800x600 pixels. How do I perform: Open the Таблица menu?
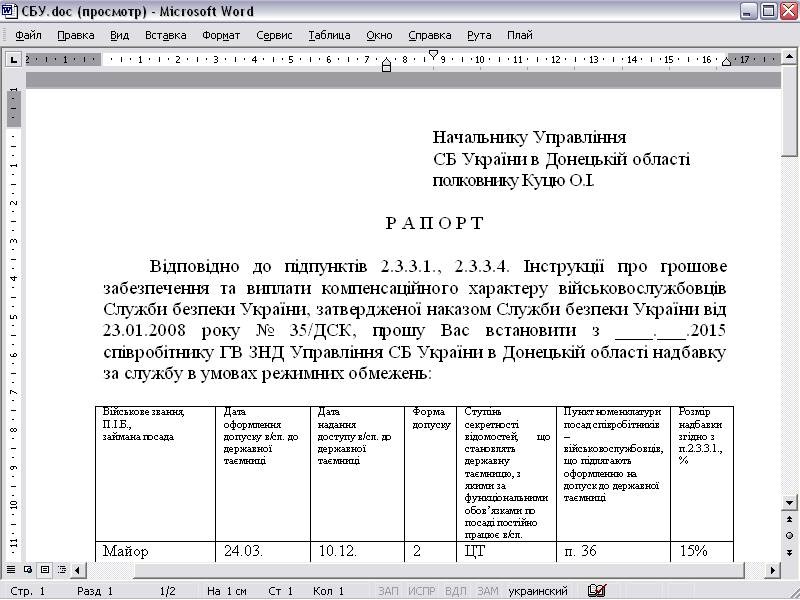329,35
